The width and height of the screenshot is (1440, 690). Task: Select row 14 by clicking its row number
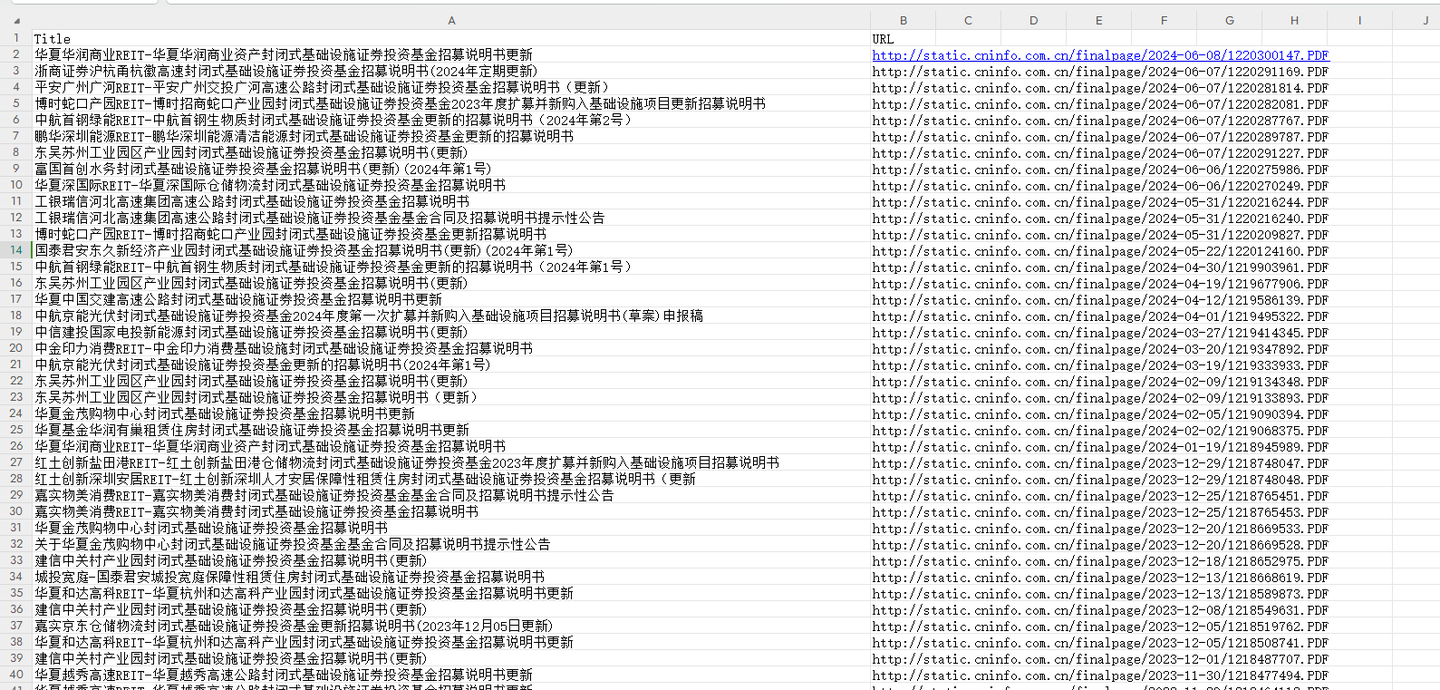point(17,250)
